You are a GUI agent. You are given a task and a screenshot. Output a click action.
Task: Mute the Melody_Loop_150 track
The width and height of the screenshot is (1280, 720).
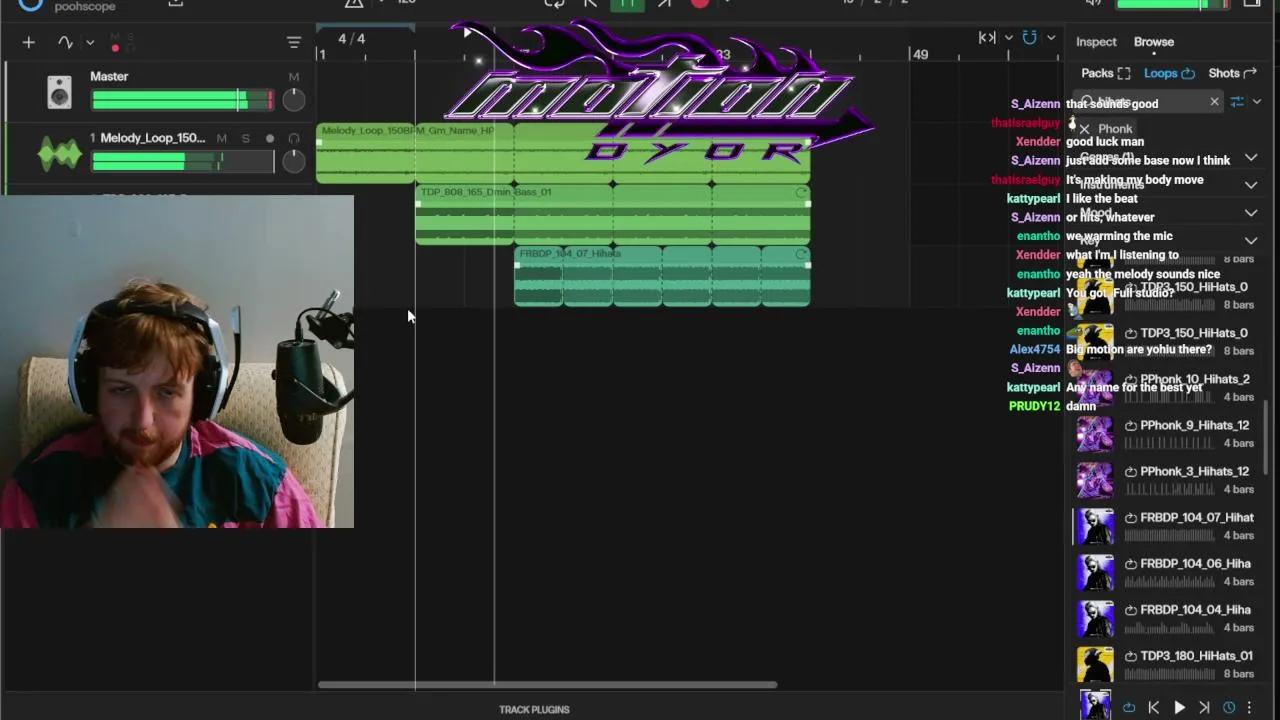221,138
